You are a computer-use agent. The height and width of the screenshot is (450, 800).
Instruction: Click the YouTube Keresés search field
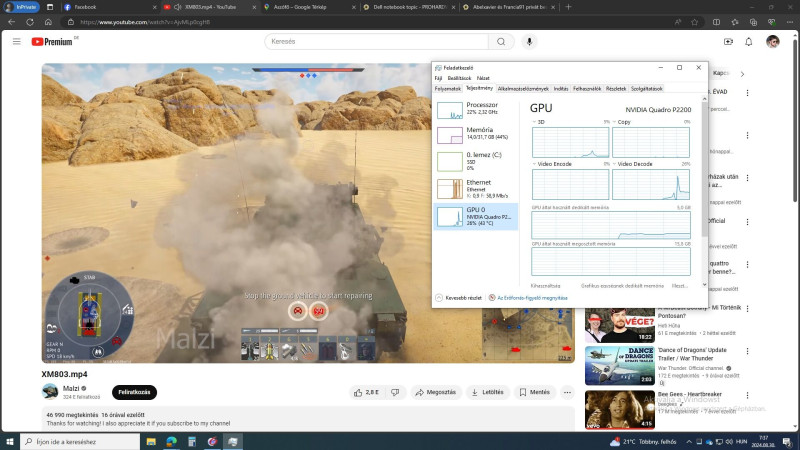377,42
